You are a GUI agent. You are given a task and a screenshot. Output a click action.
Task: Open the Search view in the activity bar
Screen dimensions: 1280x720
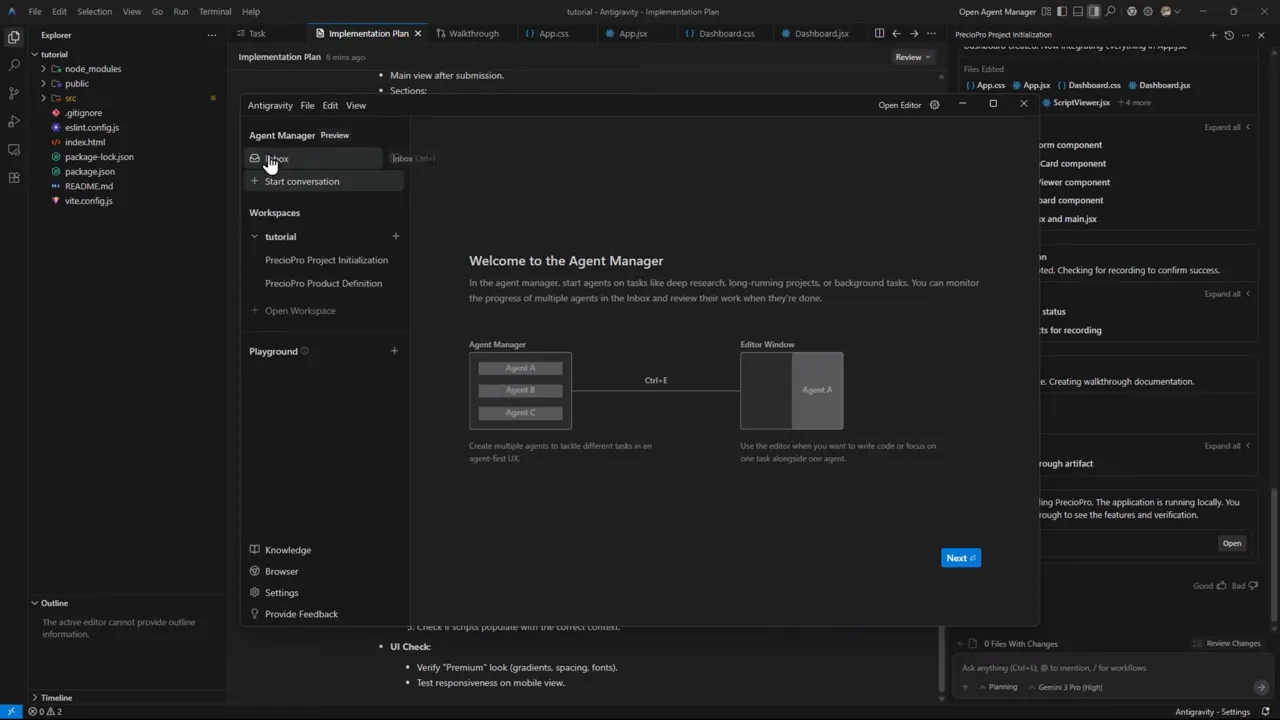coord(14,63)
